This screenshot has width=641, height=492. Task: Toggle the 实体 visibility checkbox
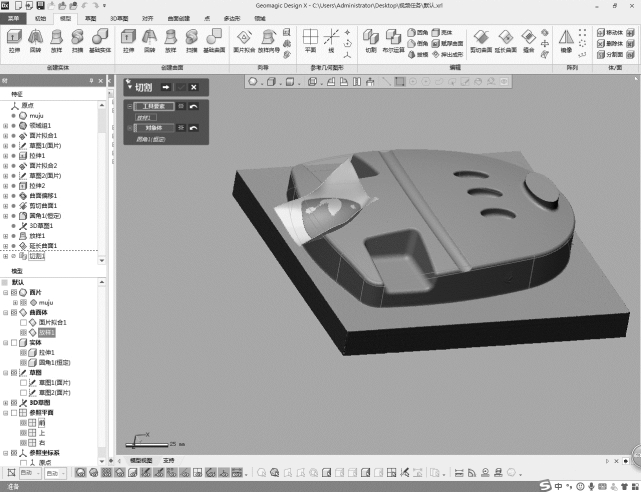(14, 343)
